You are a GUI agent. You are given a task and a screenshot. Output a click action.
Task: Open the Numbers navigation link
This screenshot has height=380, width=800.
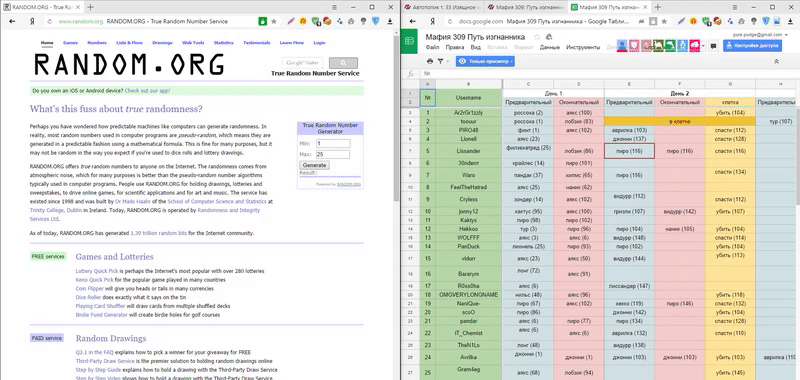coord(97,43)
